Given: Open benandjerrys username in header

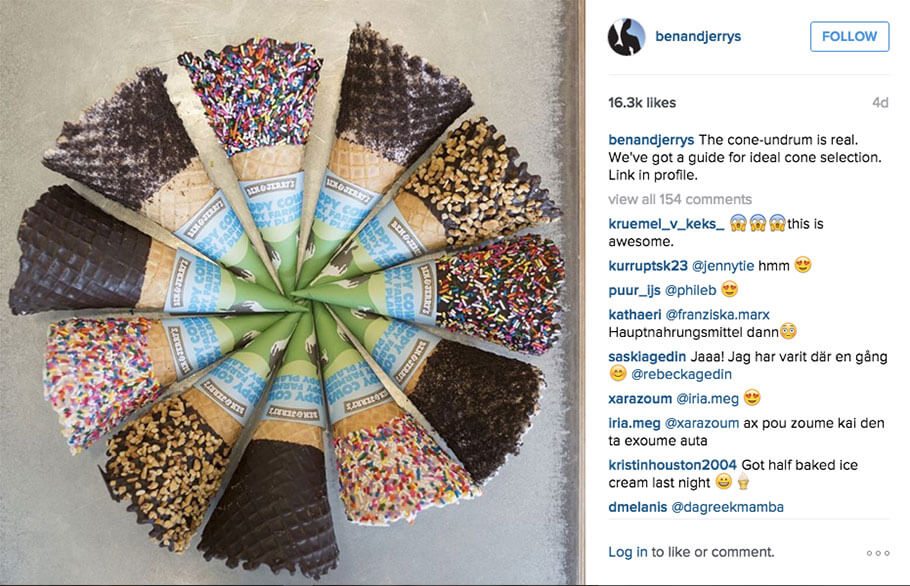Looking at the screenshot, I should pyautogui.click(x=698, y=36).
